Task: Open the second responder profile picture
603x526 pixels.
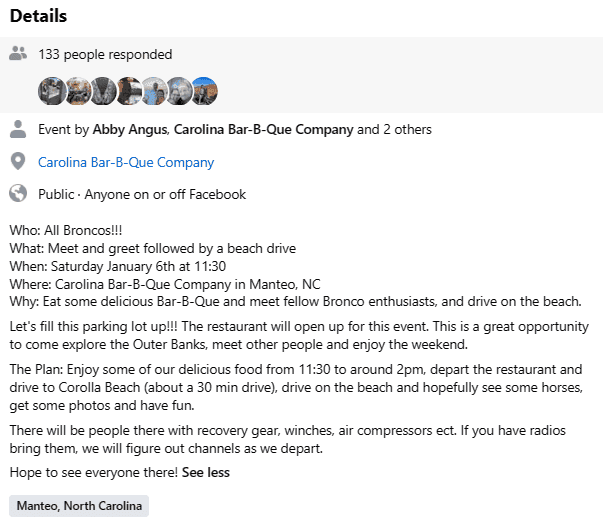Action: pyautogui.click(x=78, y=91)
